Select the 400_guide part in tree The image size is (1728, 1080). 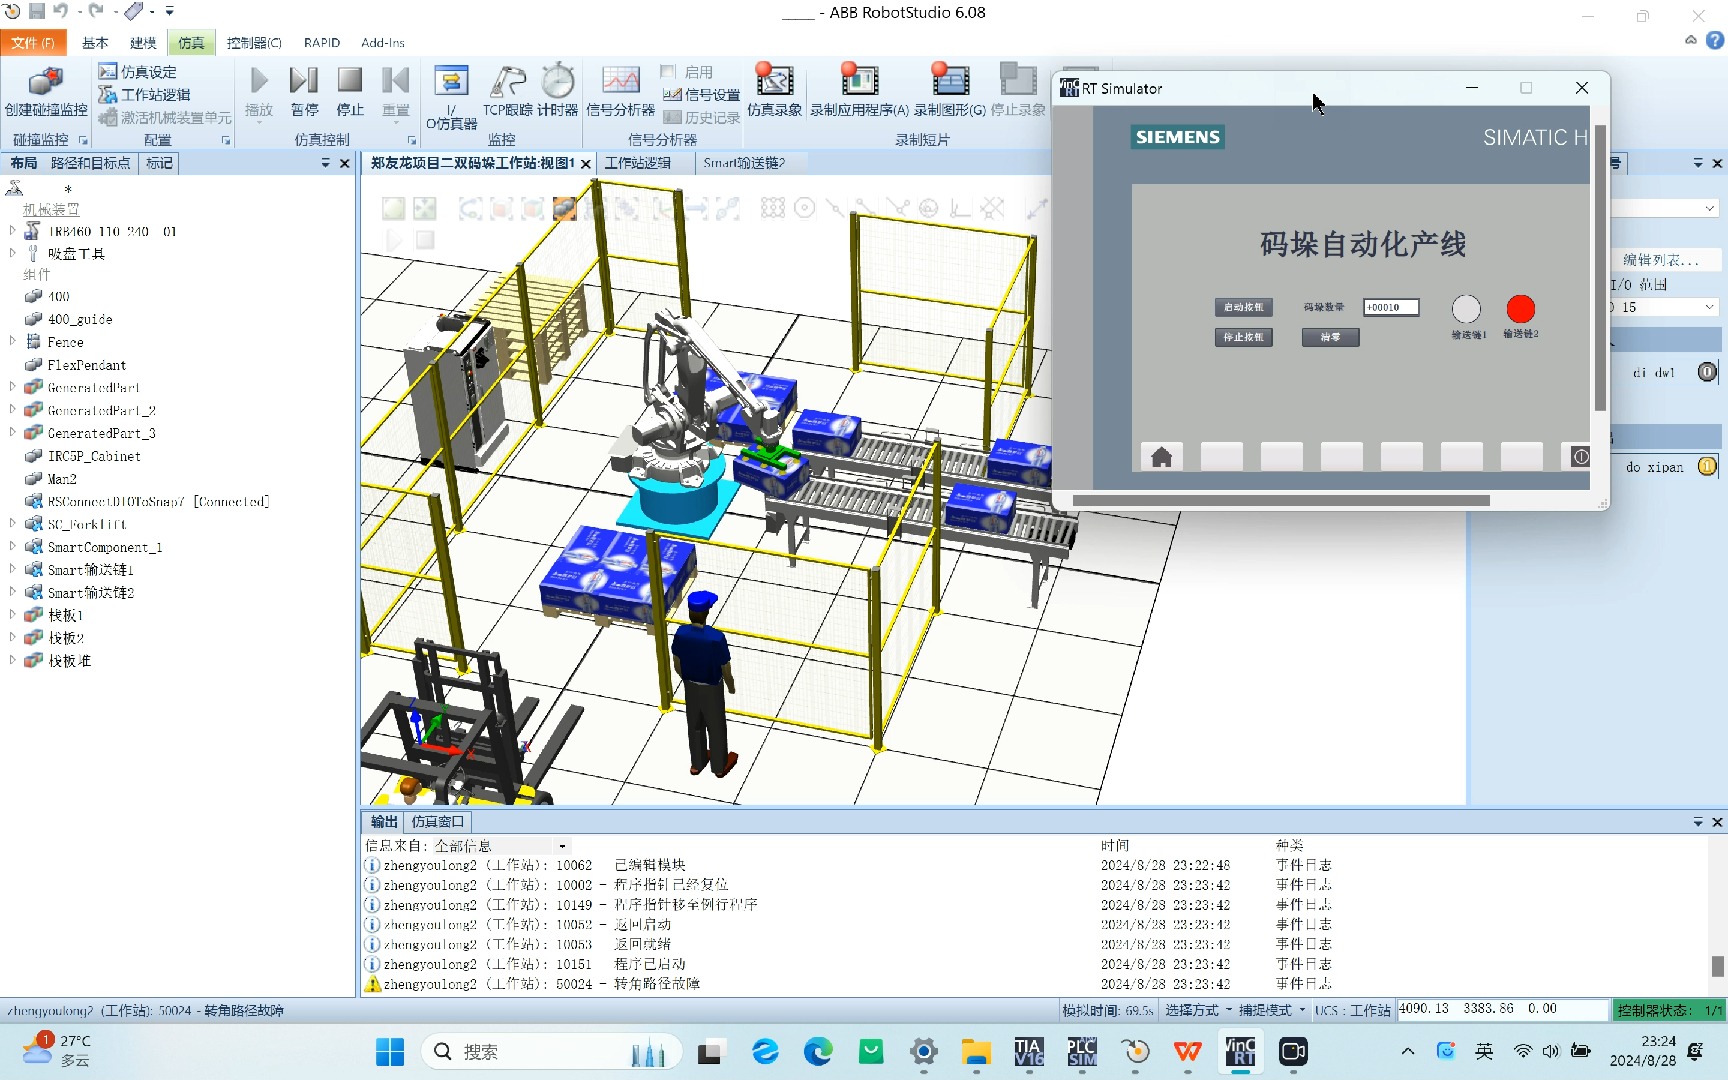tap(79, 319)
